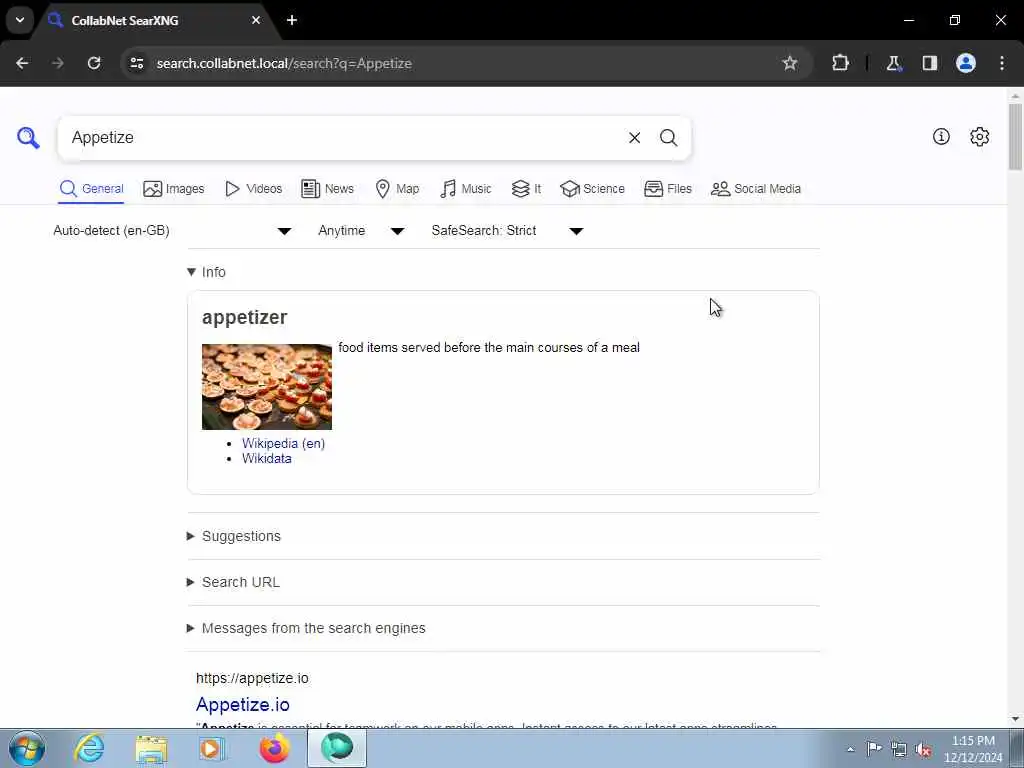1024x768 pixels.
Task: Open Windows Explorer folder in taskbar
Action: point(152,748)
